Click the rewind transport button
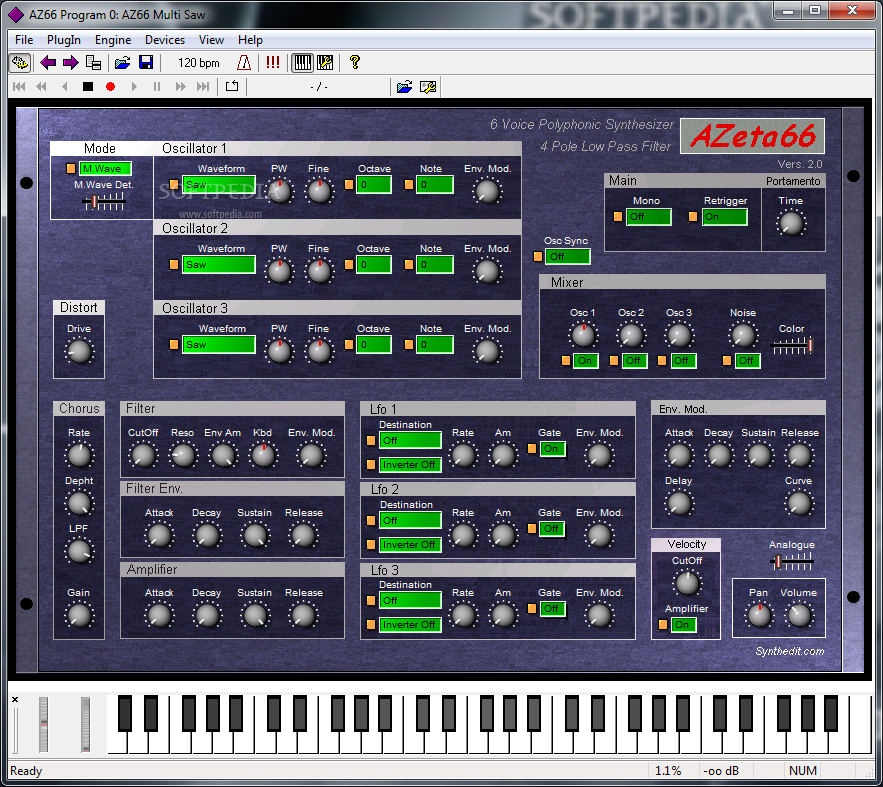883x787 pixels. click(41, 87)
